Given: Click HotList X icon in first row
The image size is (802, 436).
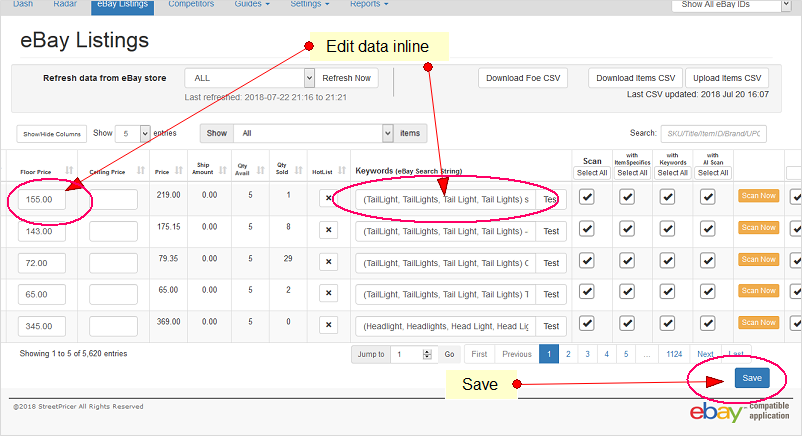Looking at the screenshot, I should tap(327, 199).
